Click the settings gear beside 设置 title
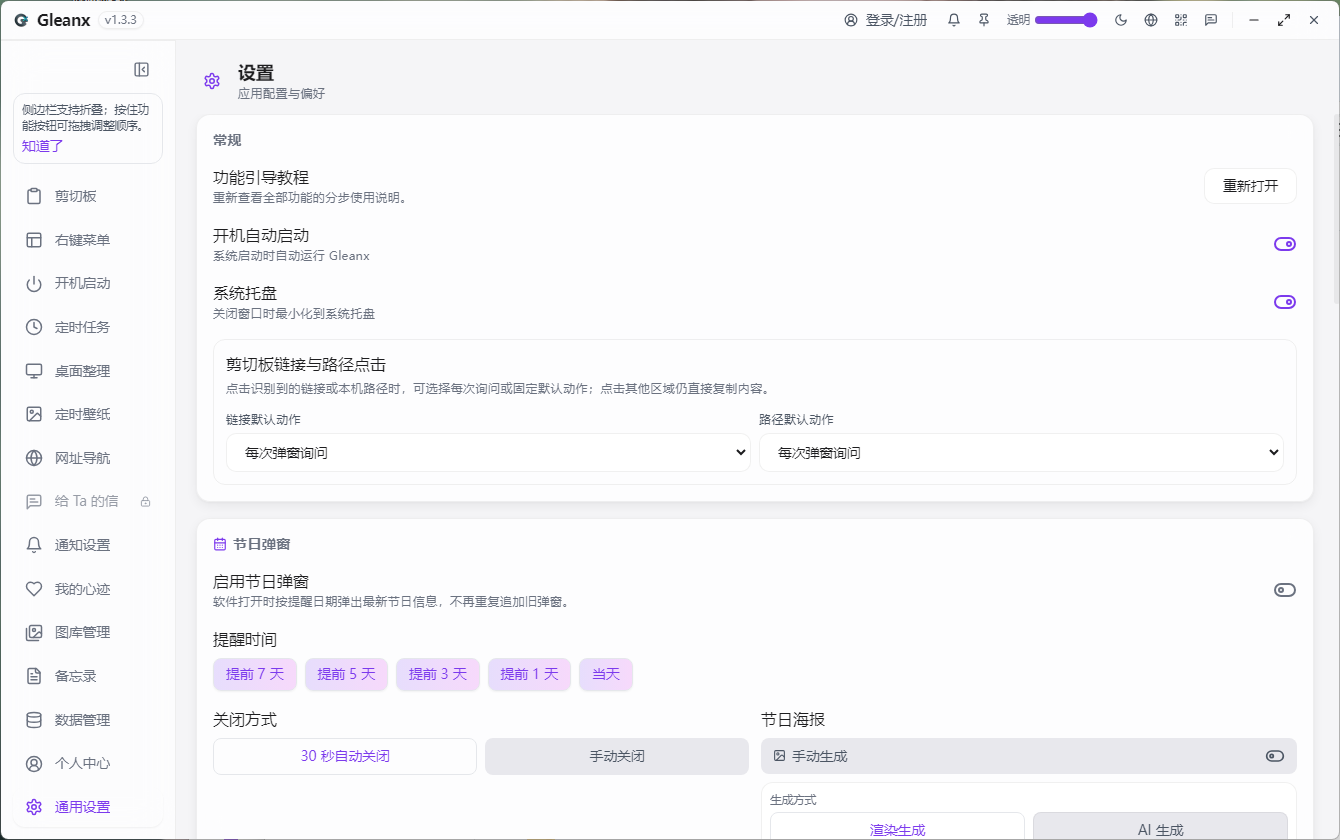The height and width of the screenshot is (840, 1340). coord(212,81)
